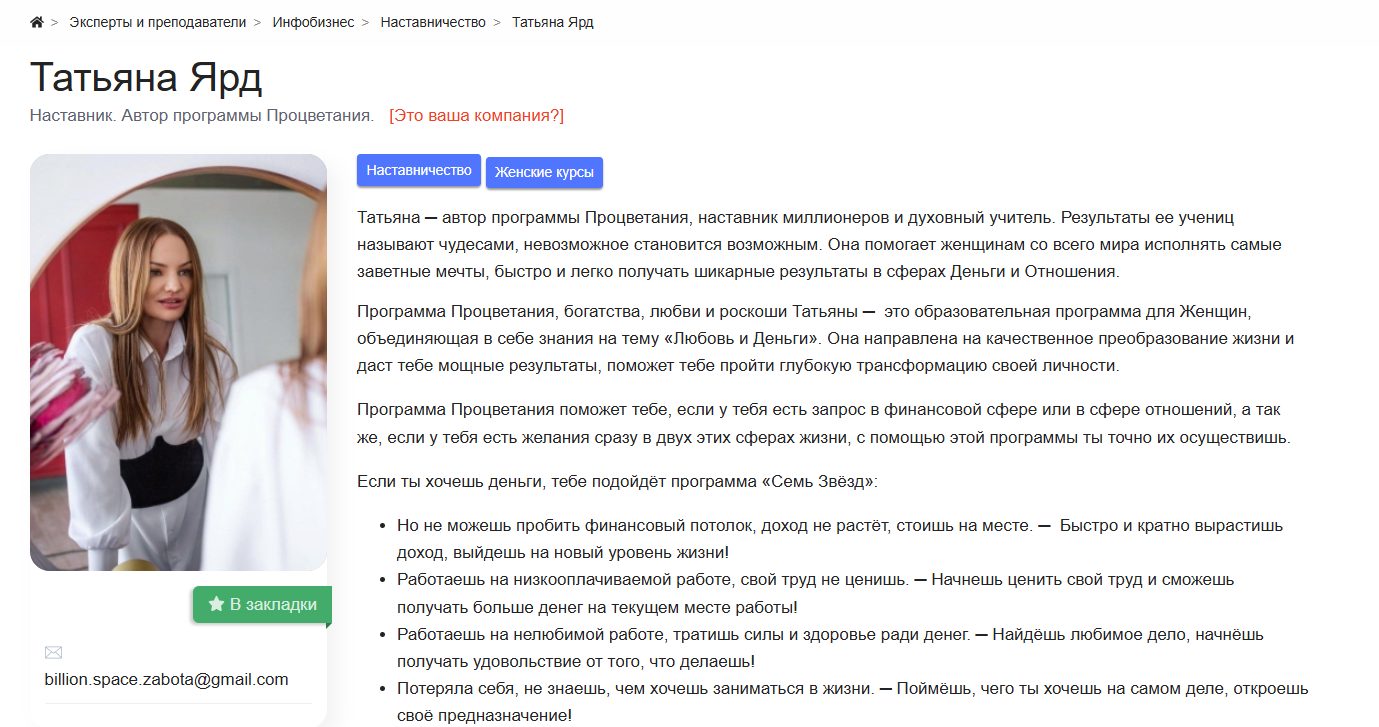Click Татьяна Ярд's profile photo

coord(178,360)
